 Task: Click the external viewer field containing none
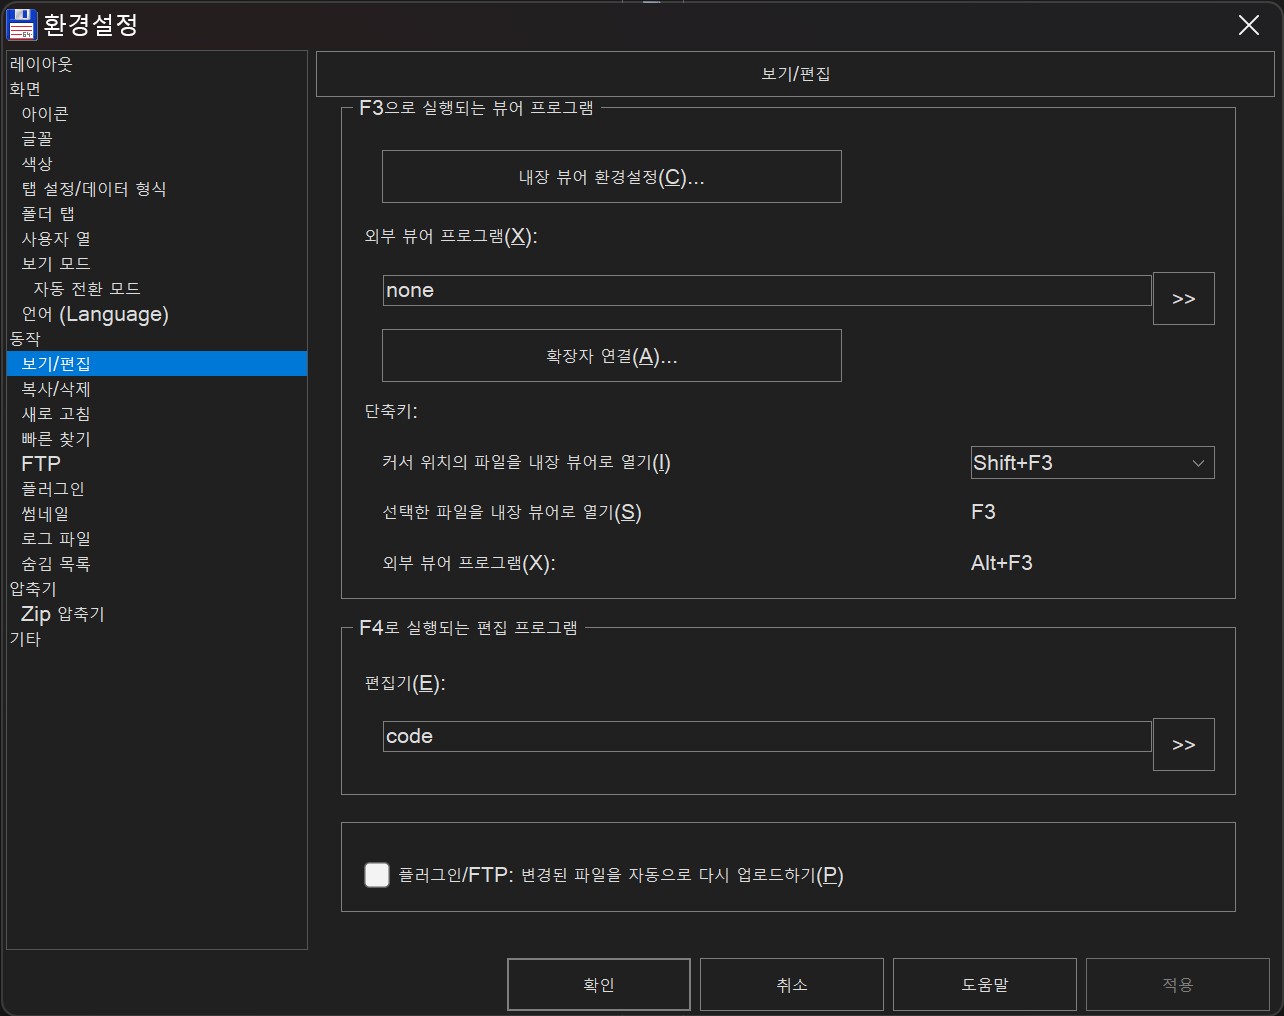coord(766,291)
